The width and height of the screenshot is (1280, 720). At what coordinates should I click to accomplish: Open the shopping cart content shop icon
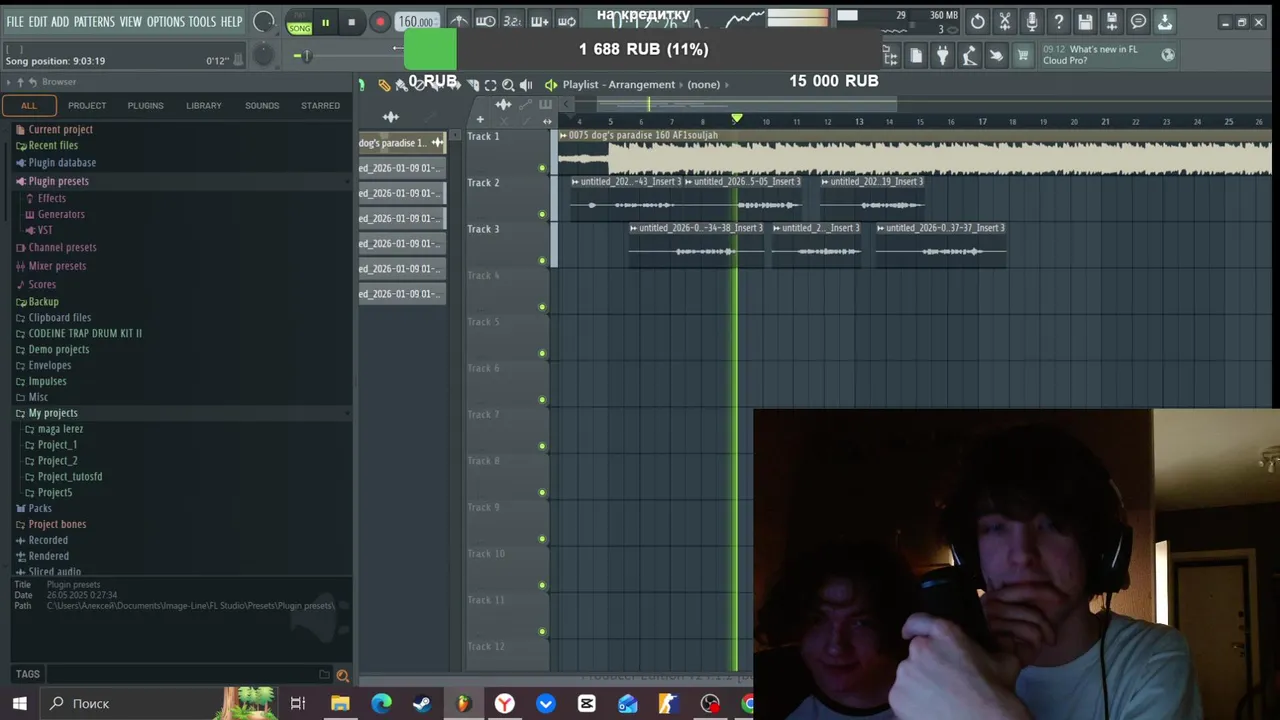pyautogui.click(x=1023, y=56)
